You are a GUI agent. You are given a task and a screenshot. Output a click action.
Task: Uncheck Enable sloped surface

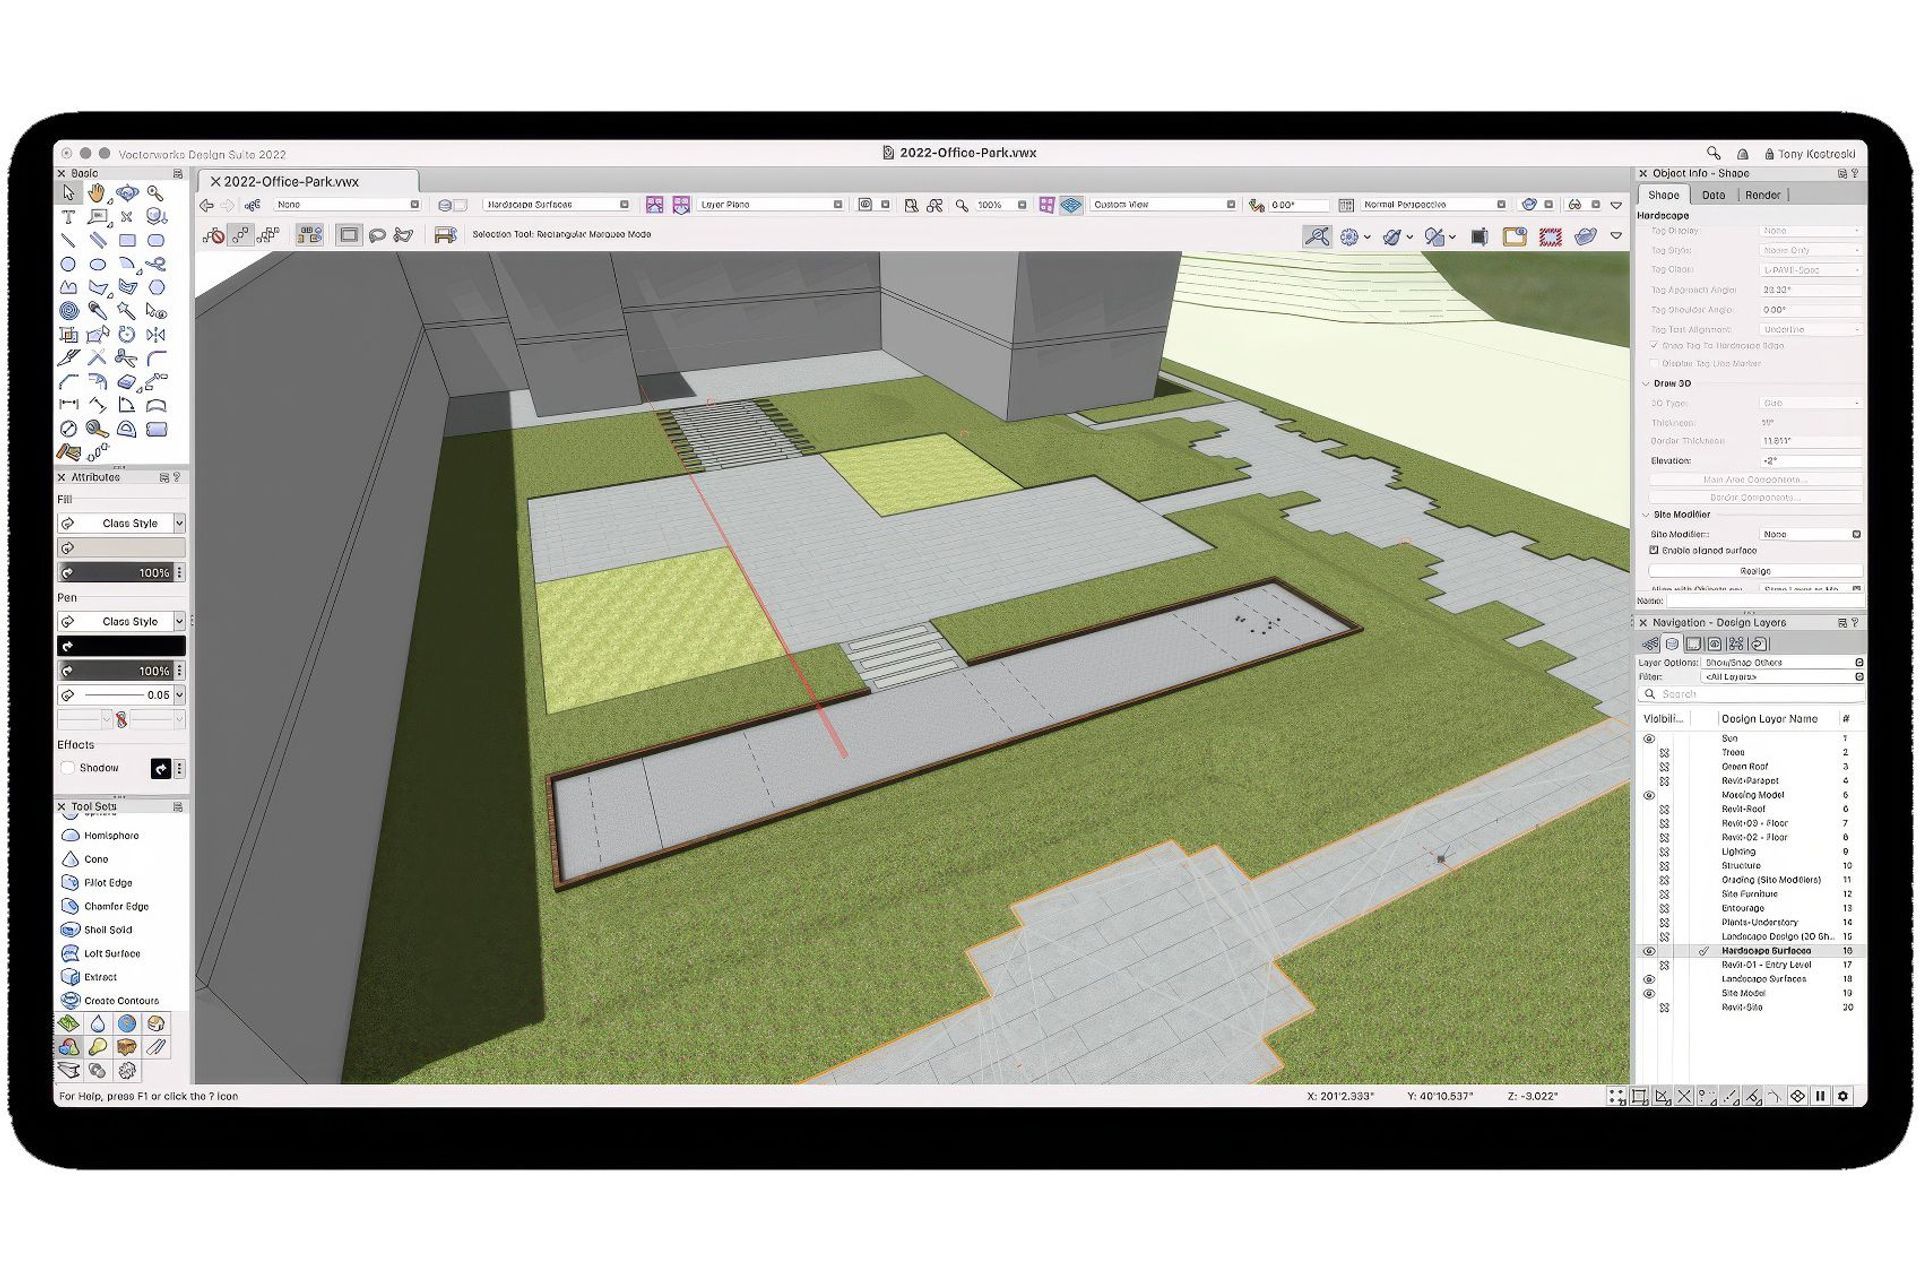(x=1655, y=551)
